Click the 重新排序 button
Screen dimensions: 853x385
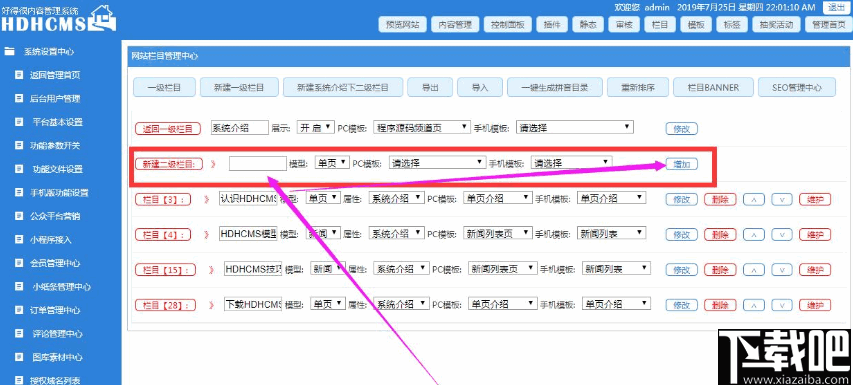pos(638,87)
